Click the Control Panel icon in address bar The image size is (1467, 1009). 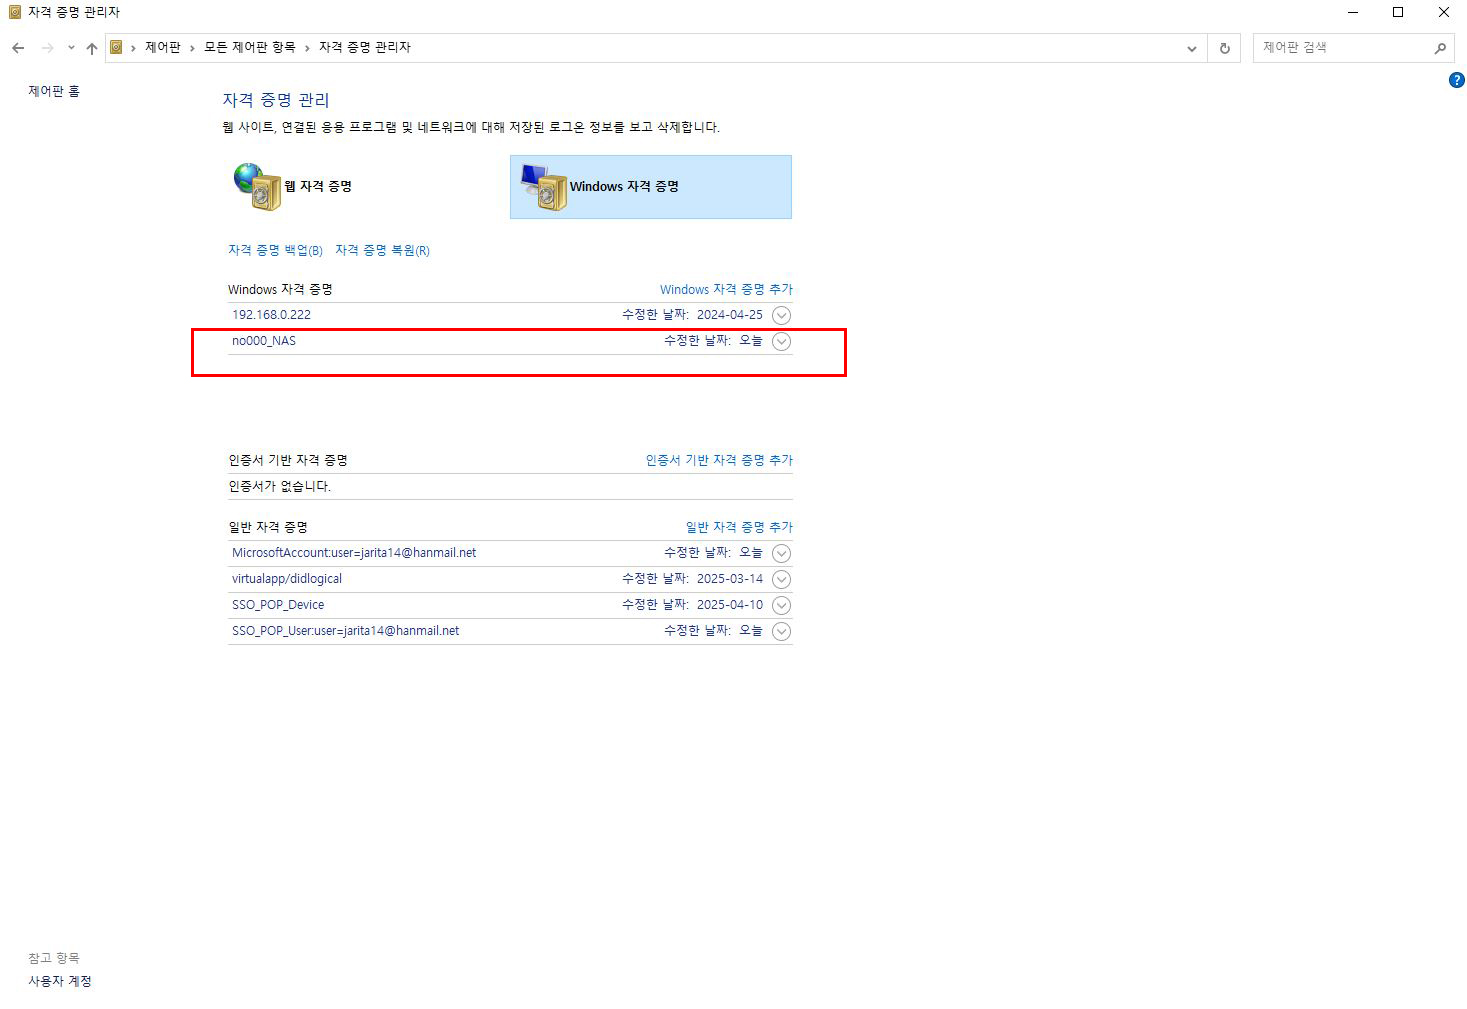(x=117, y=47)
